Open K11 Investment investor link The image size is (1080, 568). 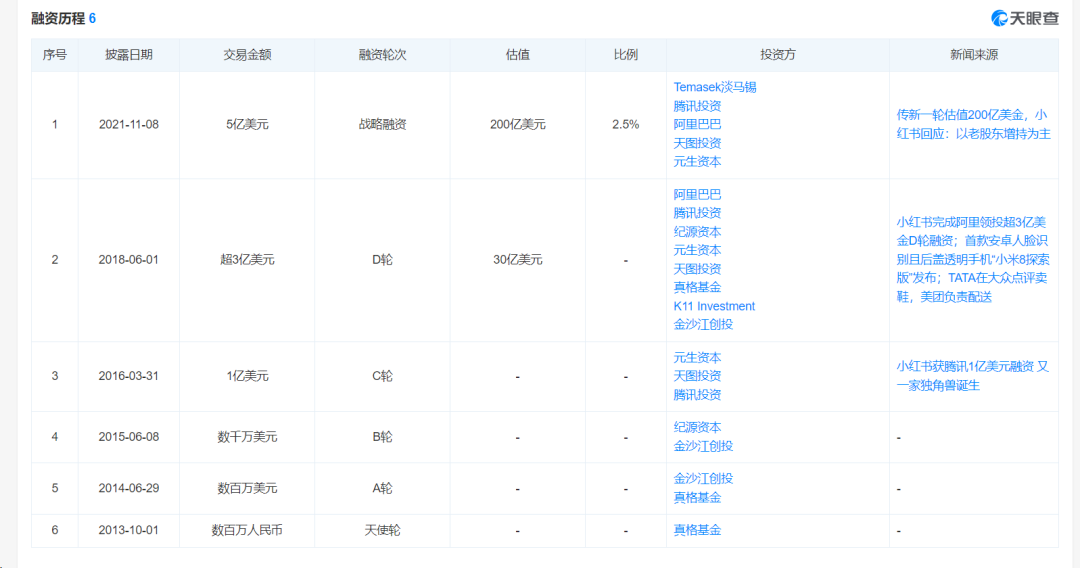[714, 306]
